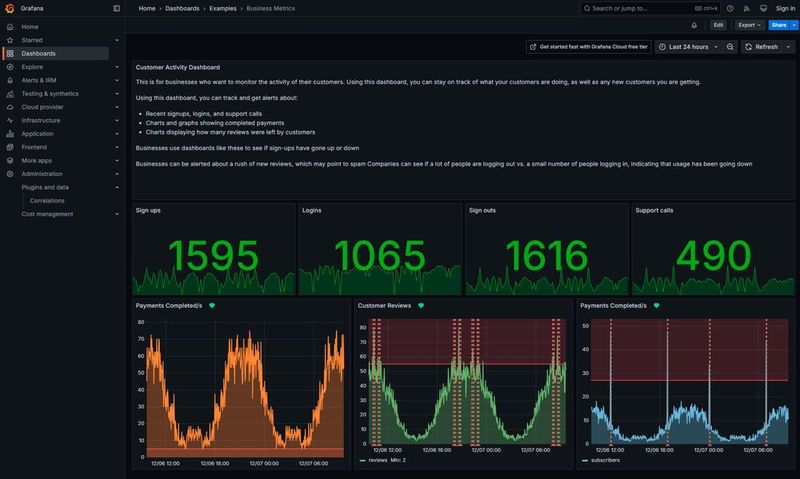The height and width of the screenshot is (479, 800).
Task: Expand the Testing & synthetics chevron
Action: [x=117, y=93]
